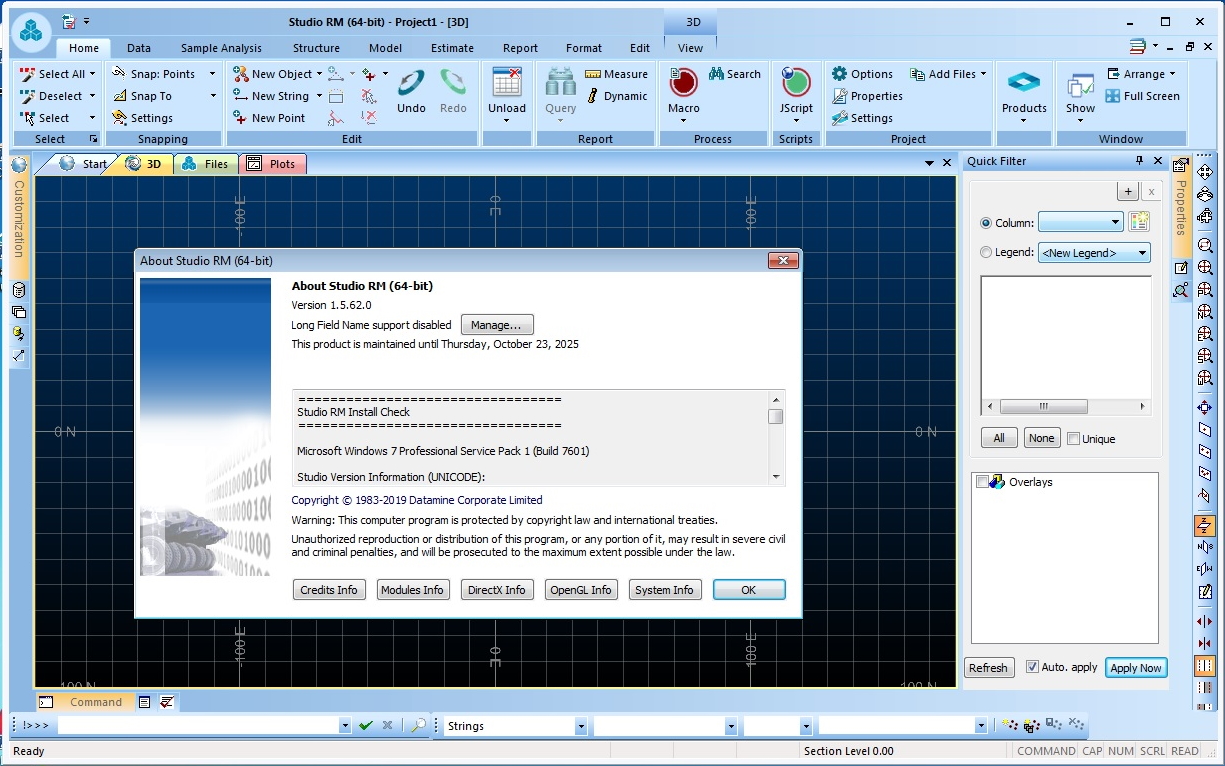Open the Structure ribbon tab
Viewport: 1225px width, 766px height.
coord(316,48)
